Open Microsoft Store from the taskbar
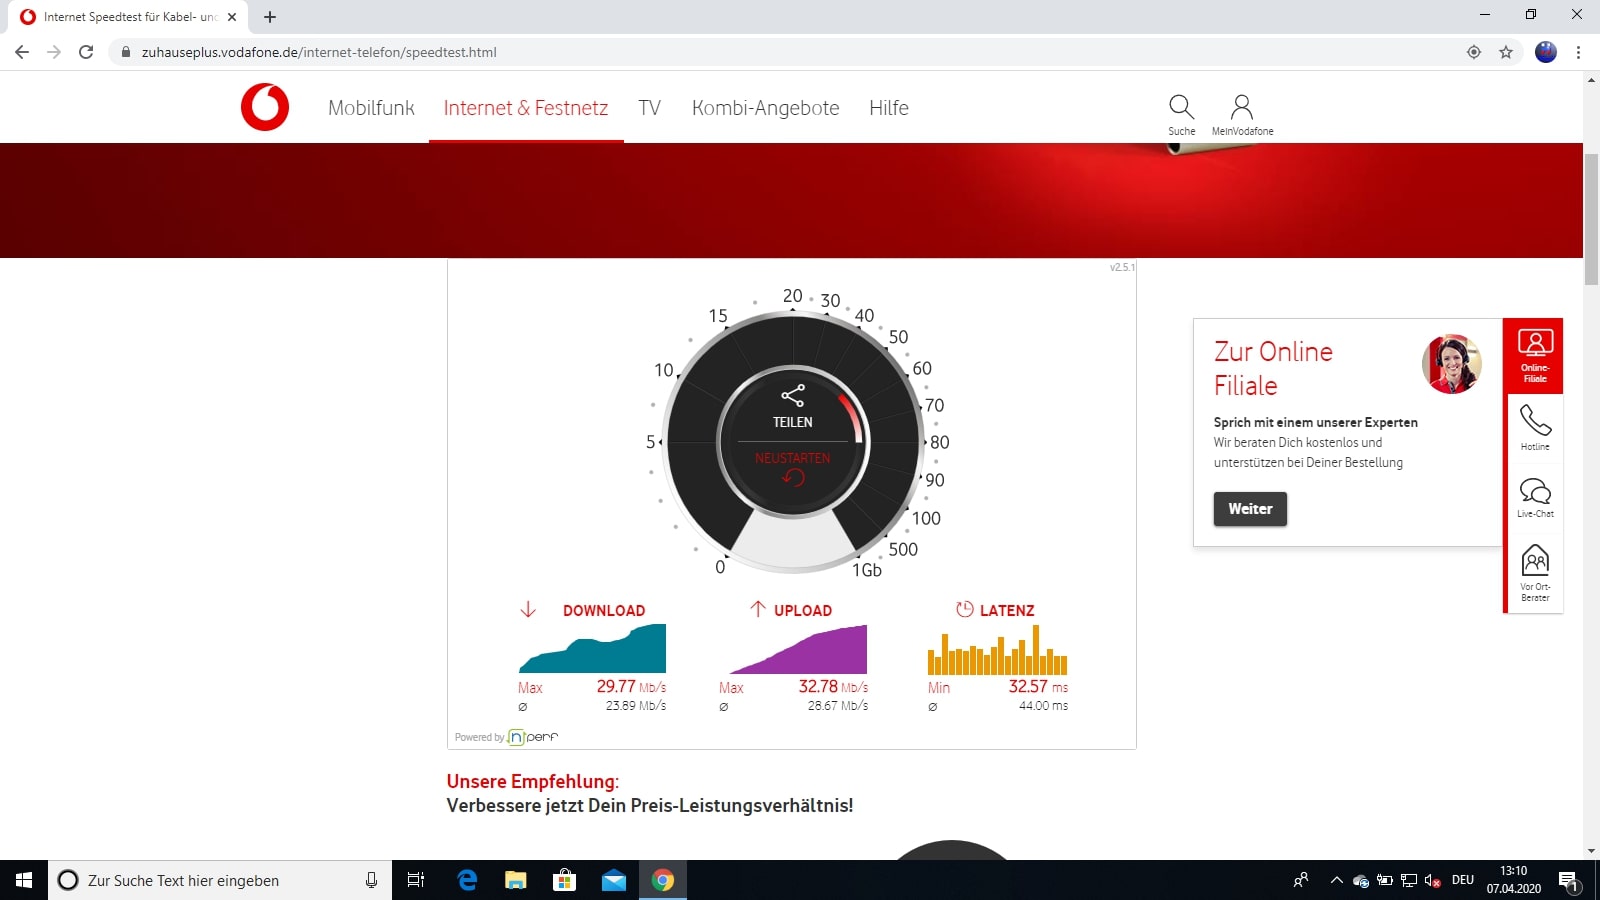Image resolution: width=1600 pixels, height=900 pixels. click(564, 880)
